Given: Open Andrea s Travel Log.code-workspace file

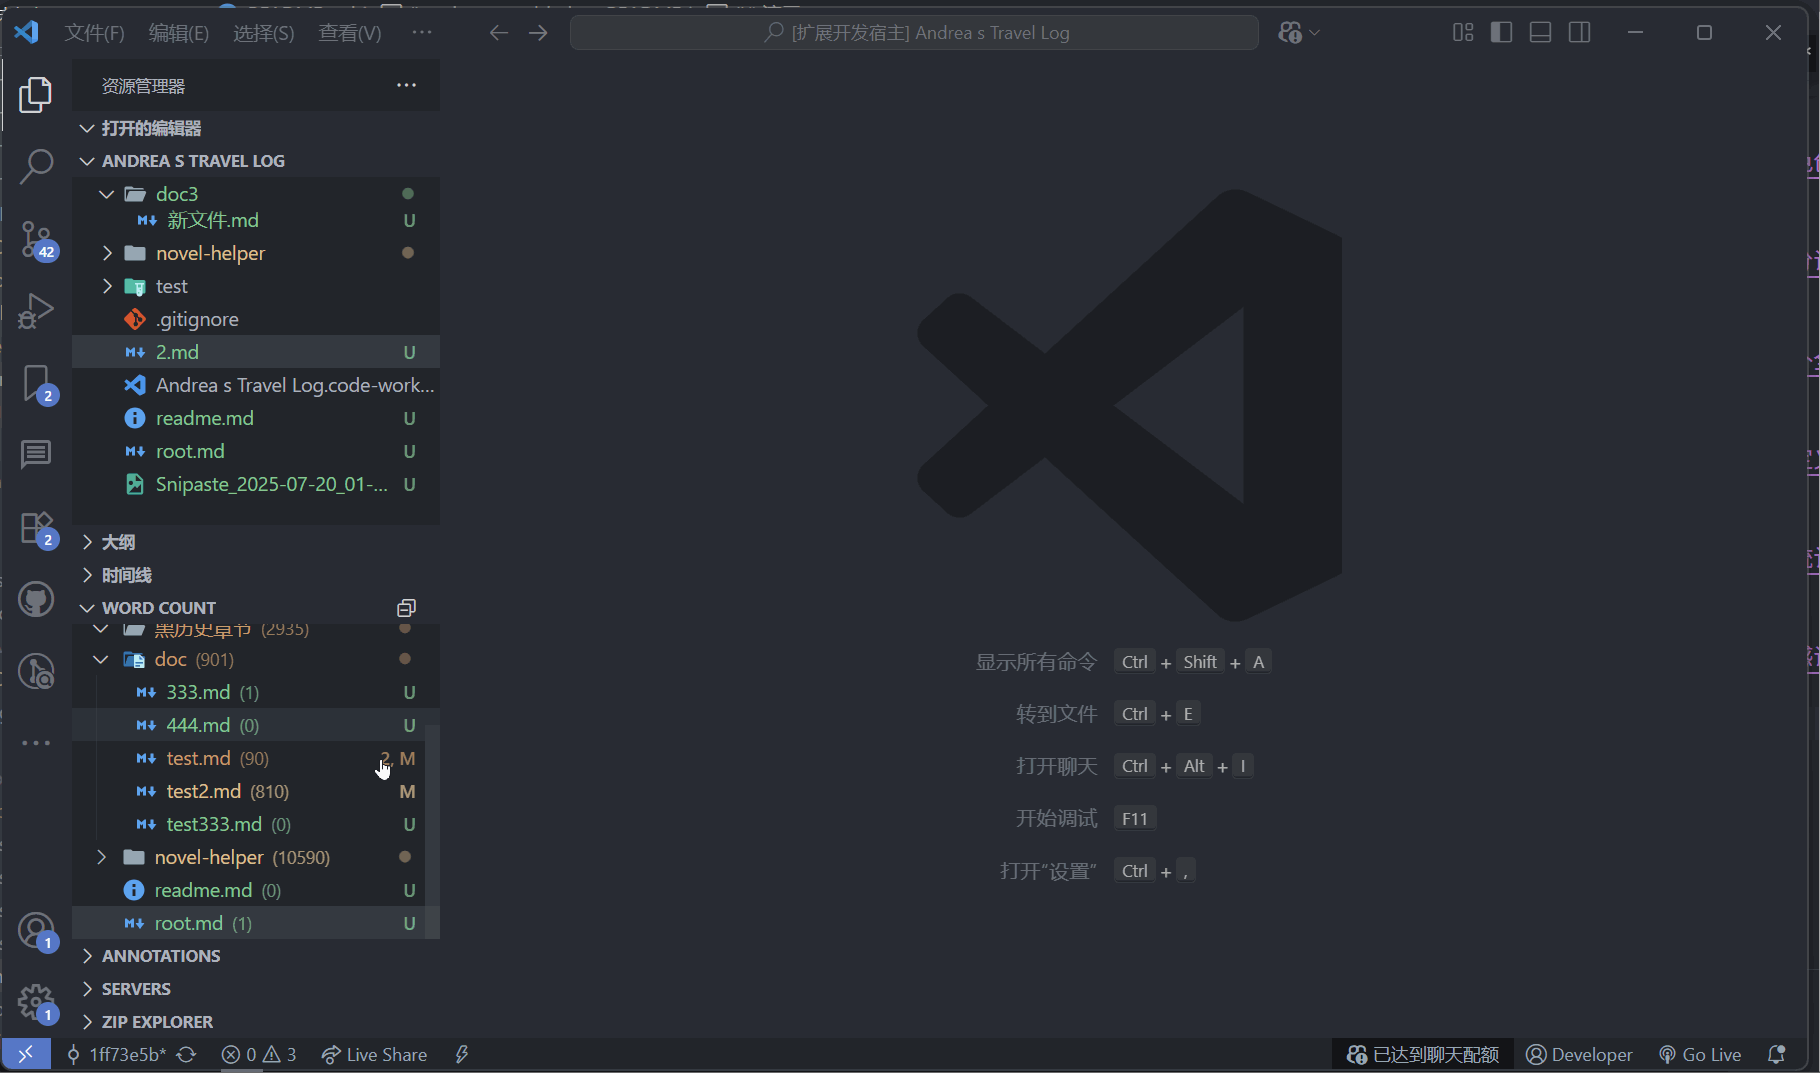Looking at the screenshot, I should (256, 385).
